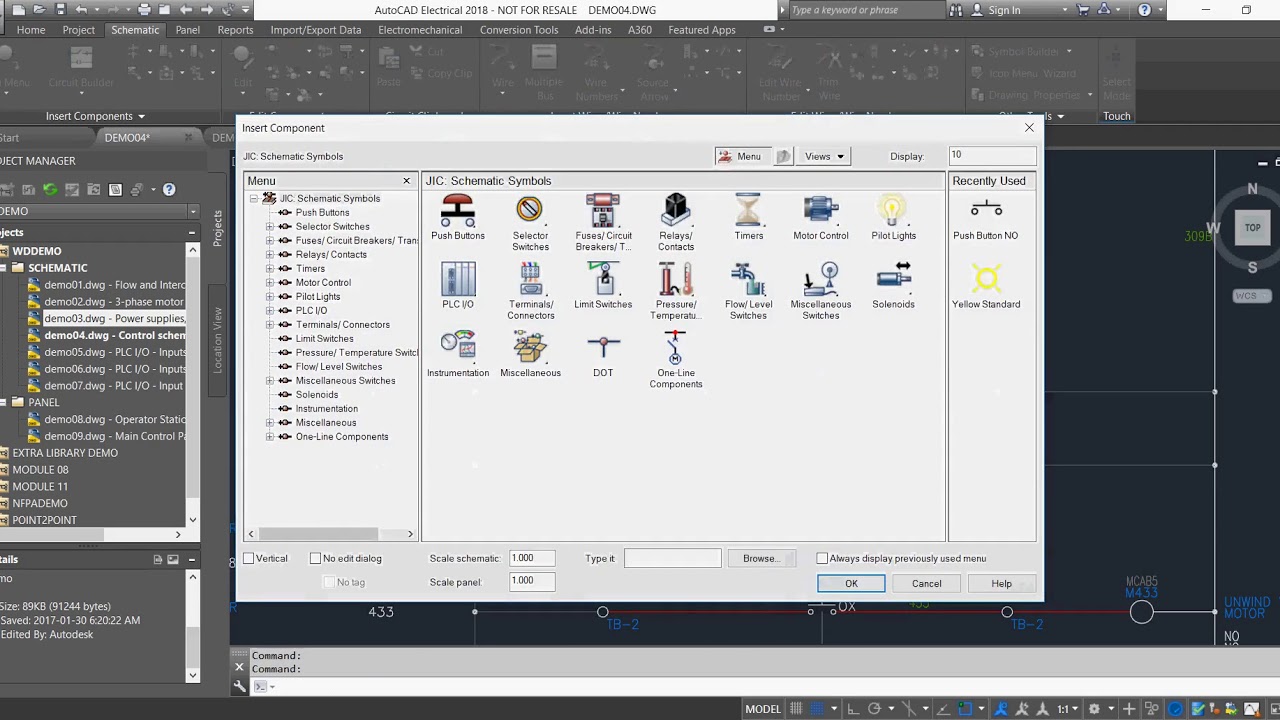Screen dimensions: 1280x720
Task: Pick recently used Push Button NO
Action: (986, 218)
